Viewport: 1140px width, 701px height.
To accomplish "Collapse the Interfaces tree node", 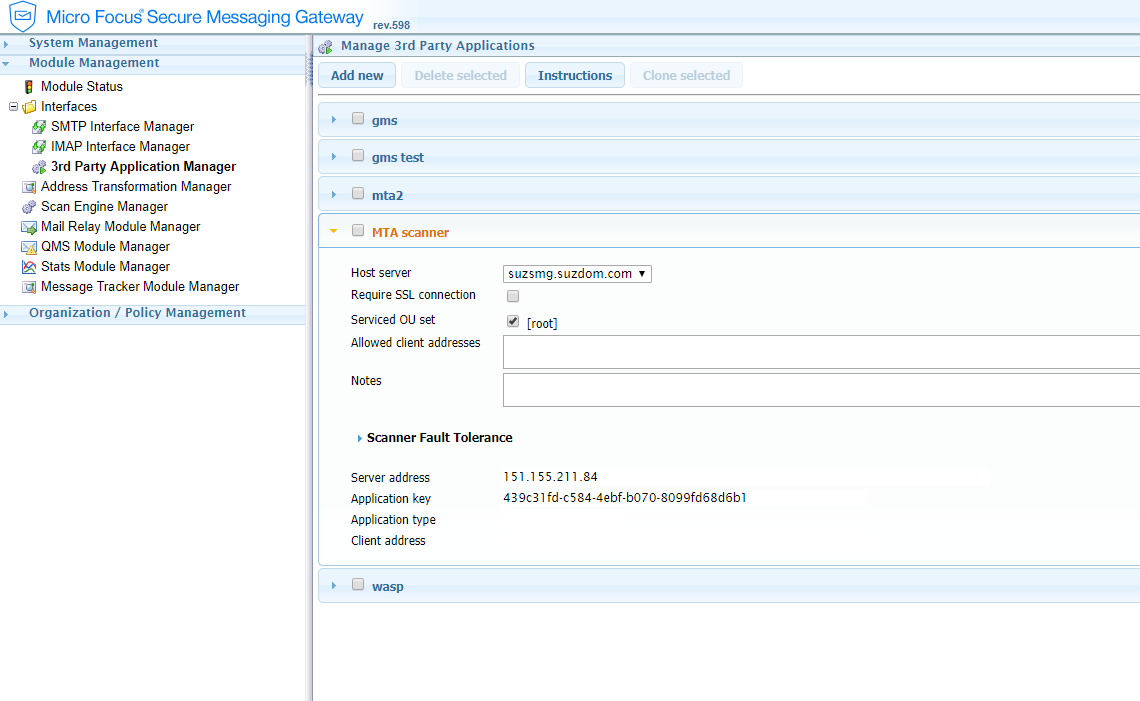I will (13, 106).
